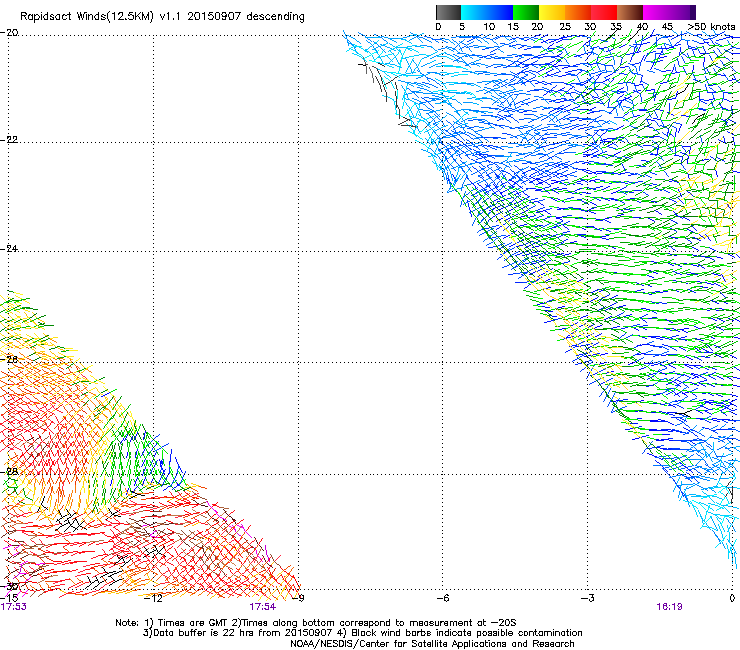
Task: Click the '-24' latitude axis label
Action: 10,248
